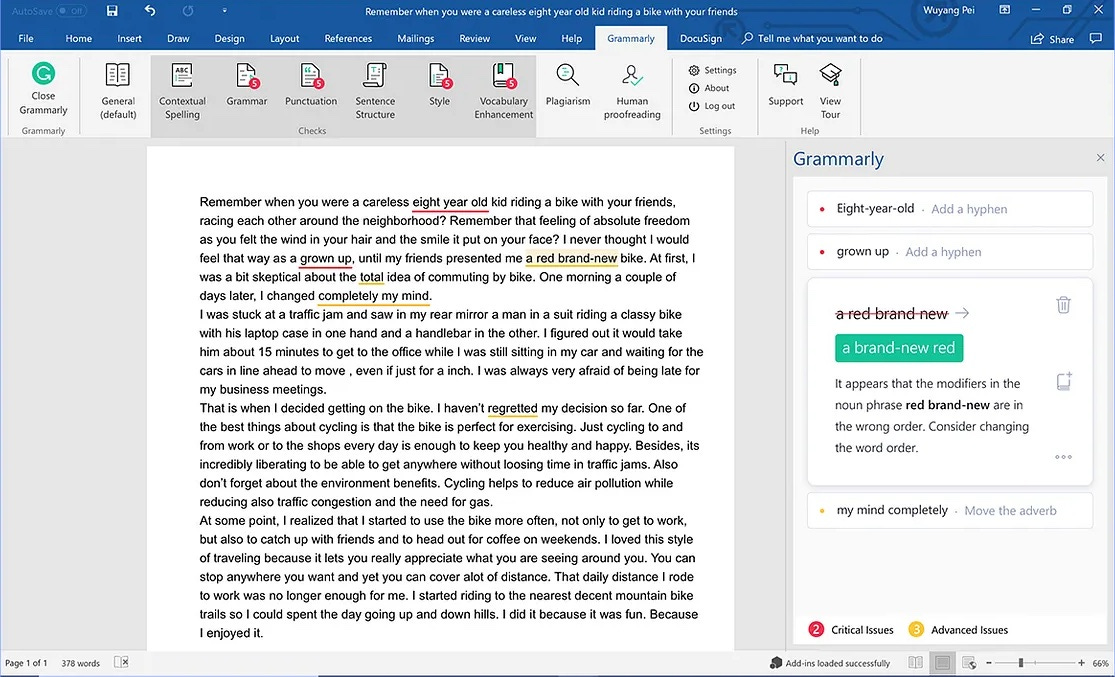Switch to Print Layout view

point(942,663)
